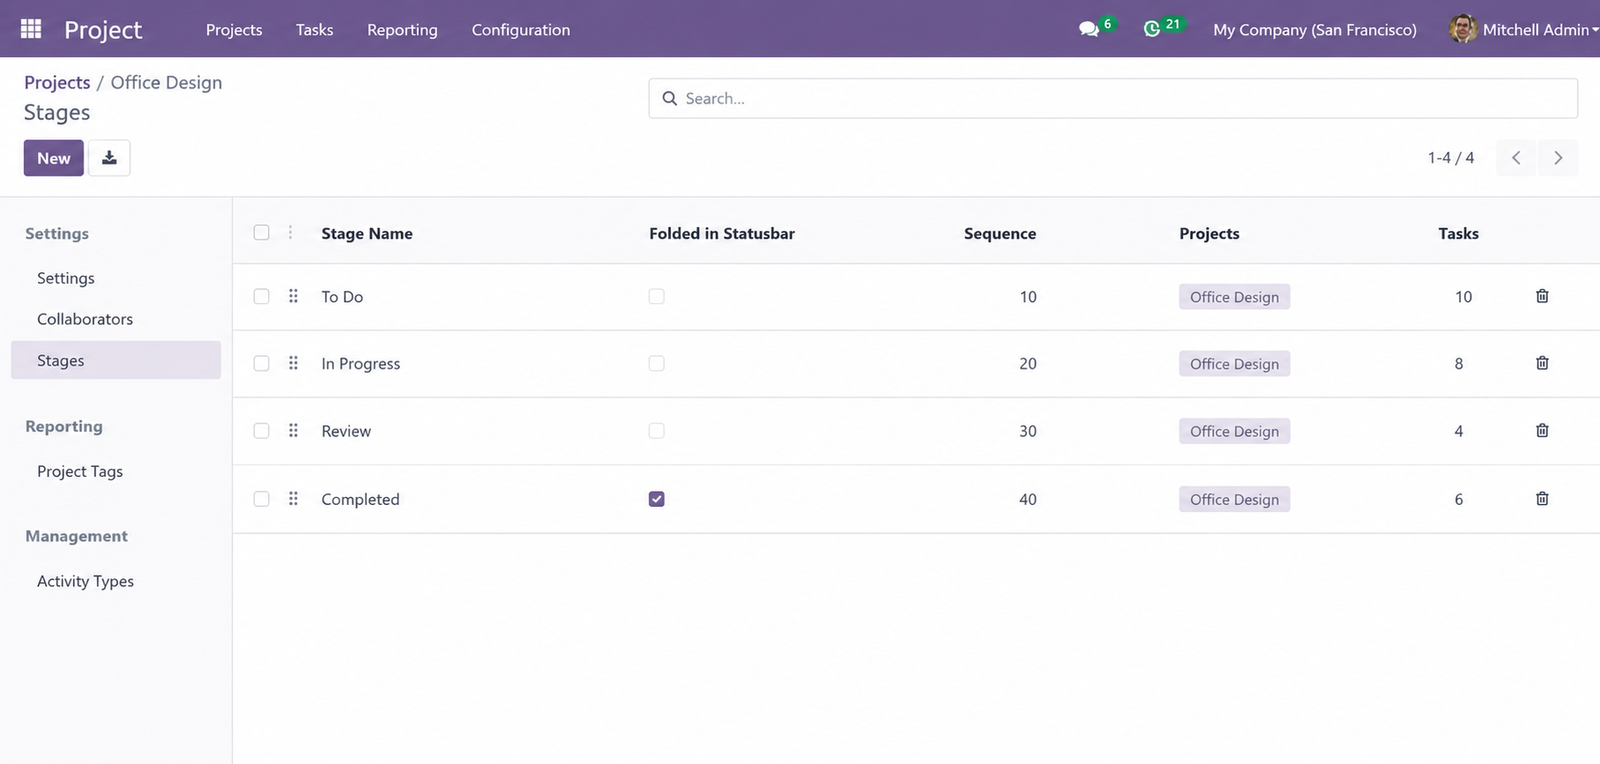Grab the Completed row drag handle
Image resolution: width=1600 pixels, height=764 pixels.
point(293,498)
